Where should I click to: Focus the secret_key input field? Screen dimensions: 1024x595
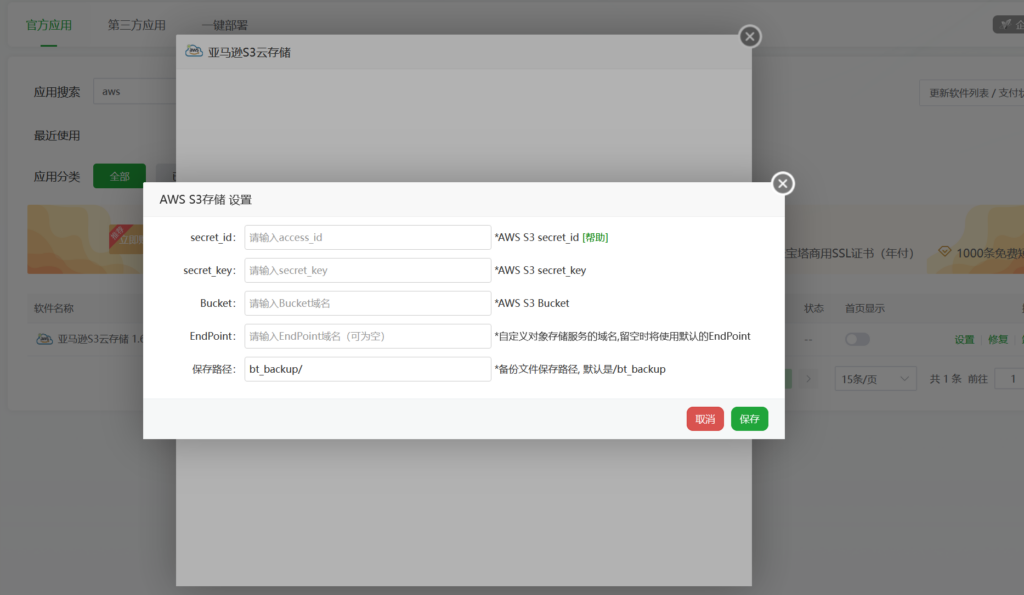pyautogui.click(x=367, y=270)
